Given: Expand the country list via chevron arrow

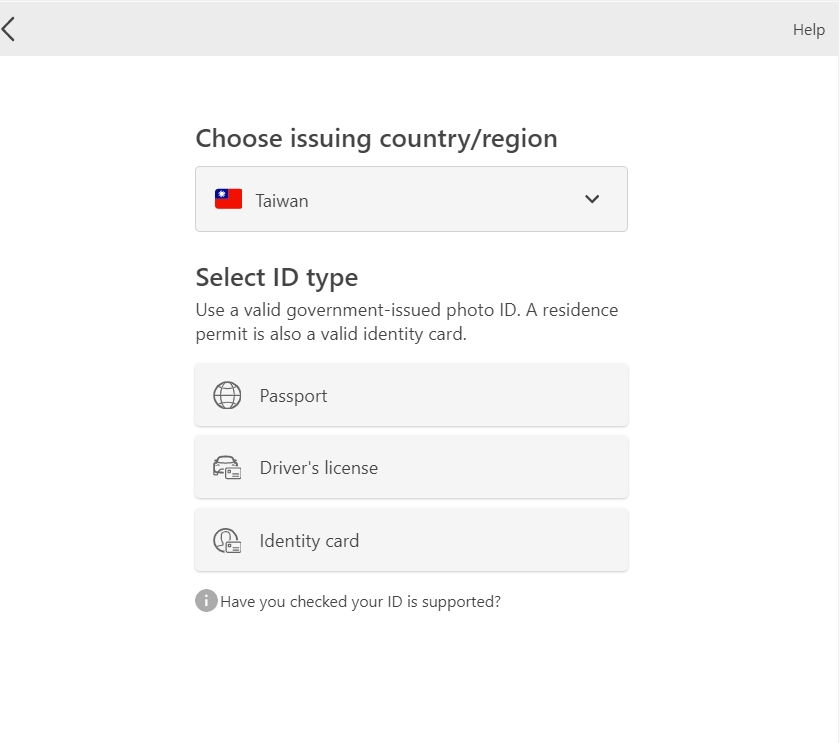Looking at the screenshot, I should [x=592, y=199].
